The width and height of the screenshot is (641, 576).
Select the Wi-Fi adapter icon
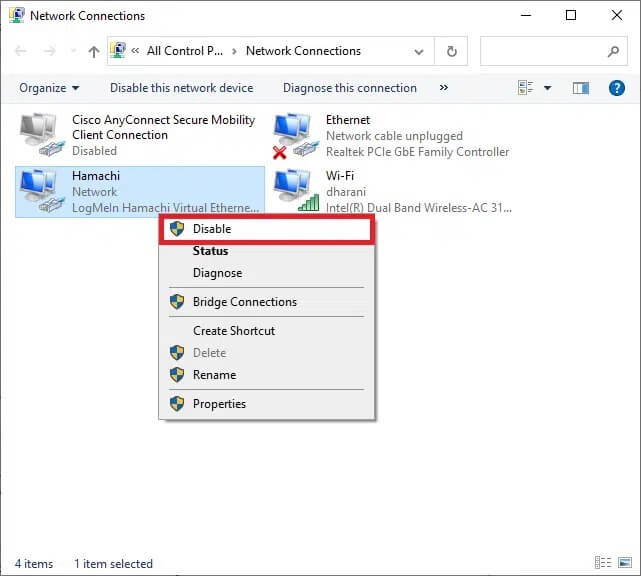(296, 191)
